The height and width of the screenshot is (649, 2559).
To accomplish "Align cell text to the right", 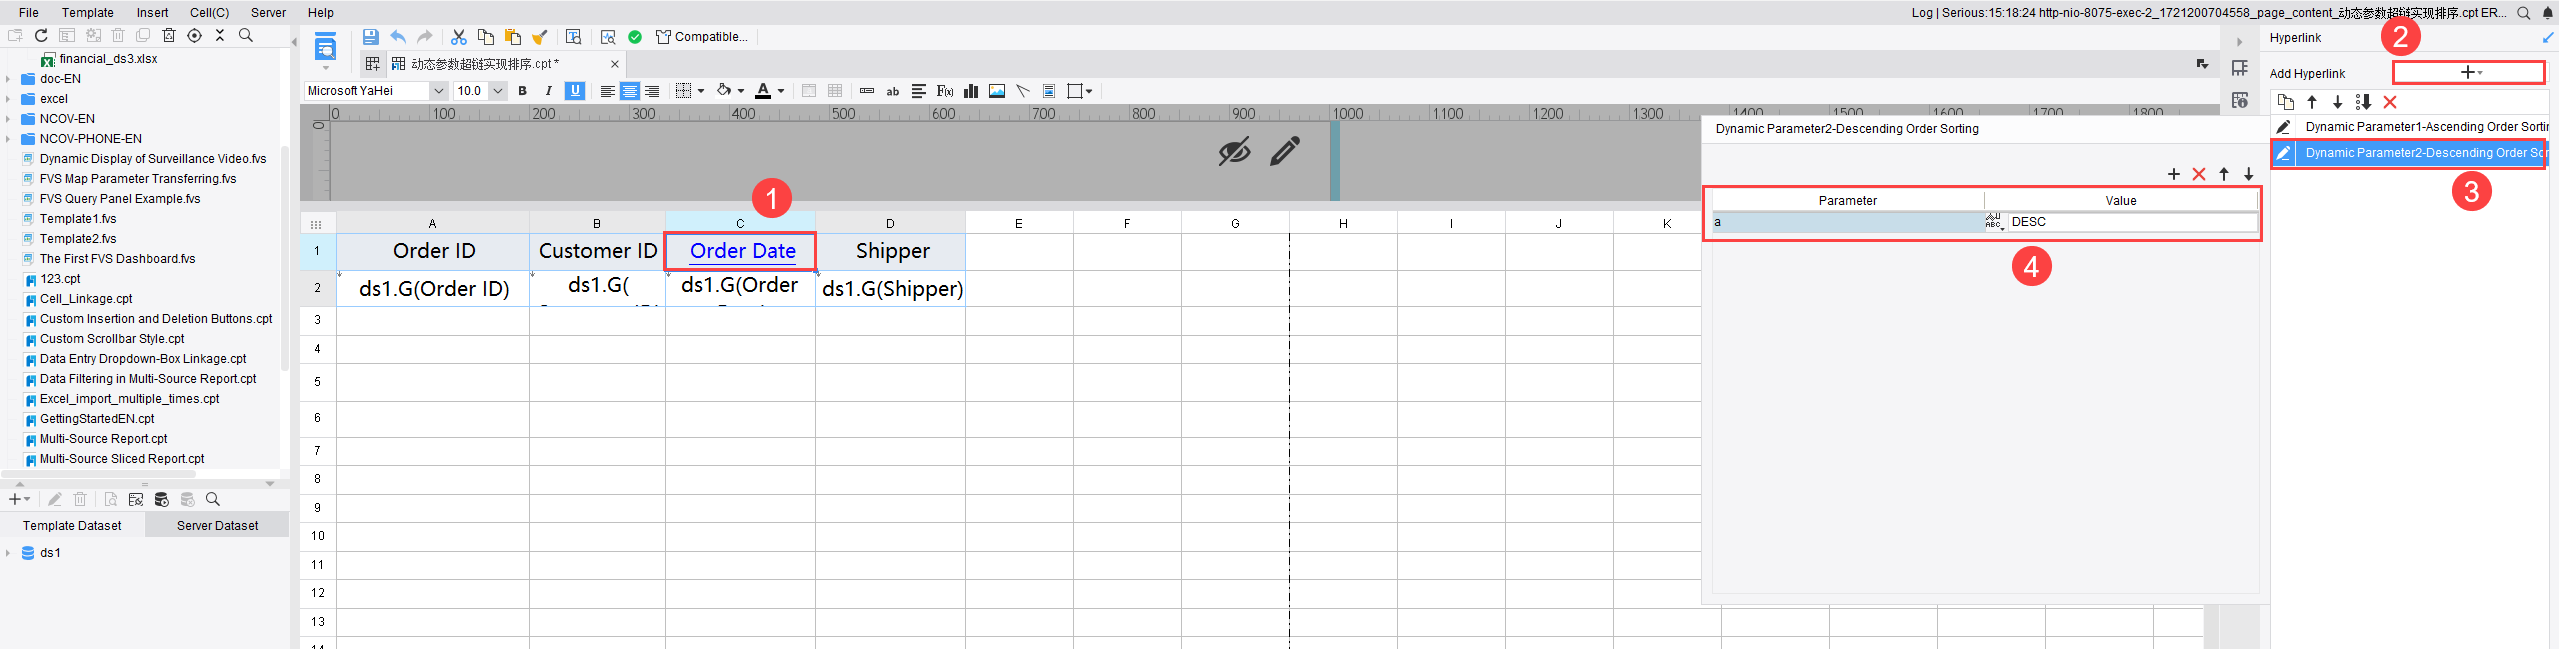I will 652,91.
